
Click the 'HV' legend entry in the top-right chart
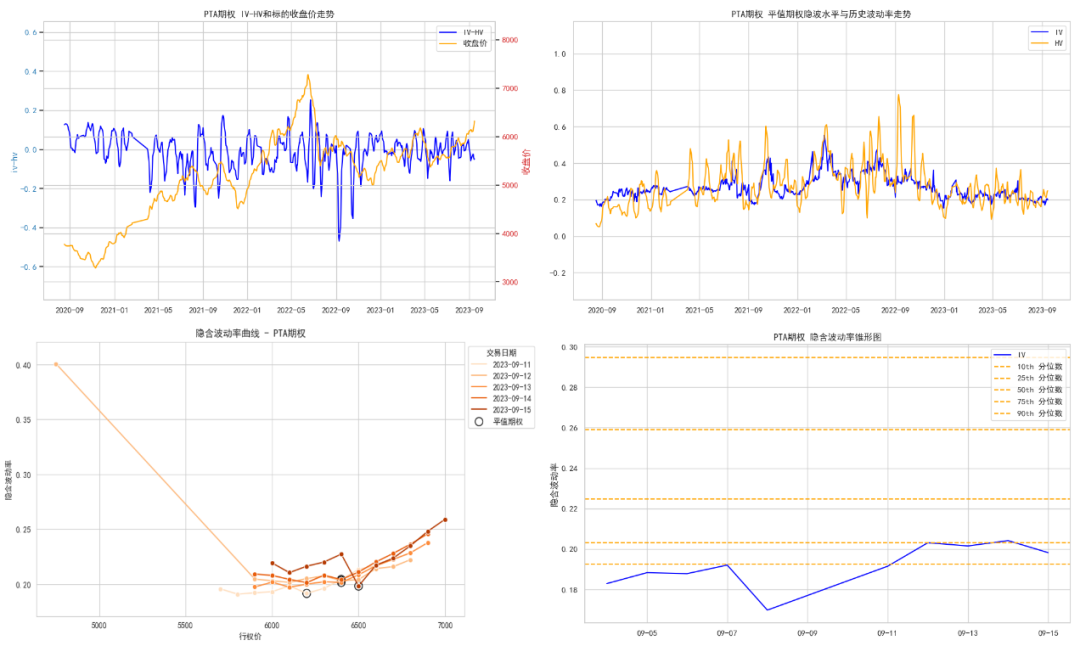(1047, 43)
